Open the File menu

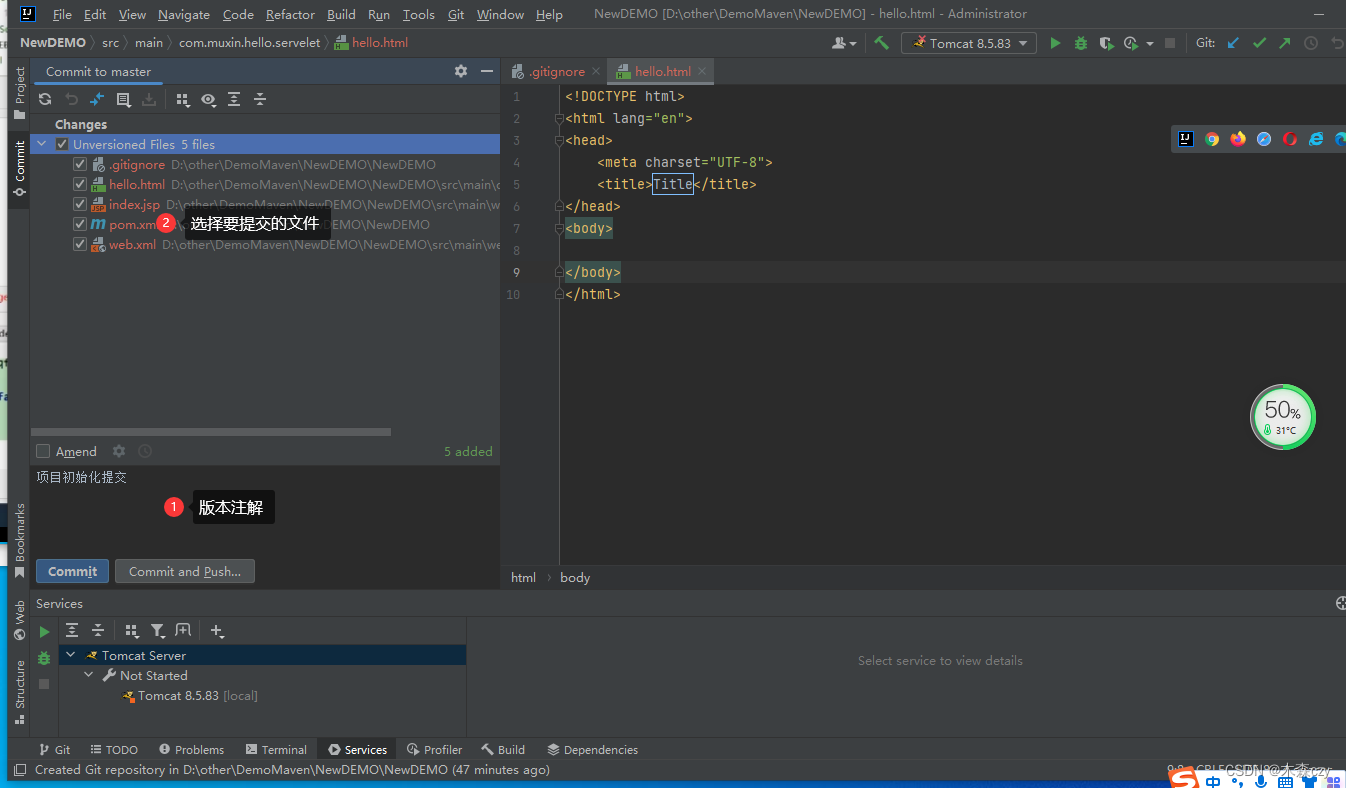coord(62,14)
